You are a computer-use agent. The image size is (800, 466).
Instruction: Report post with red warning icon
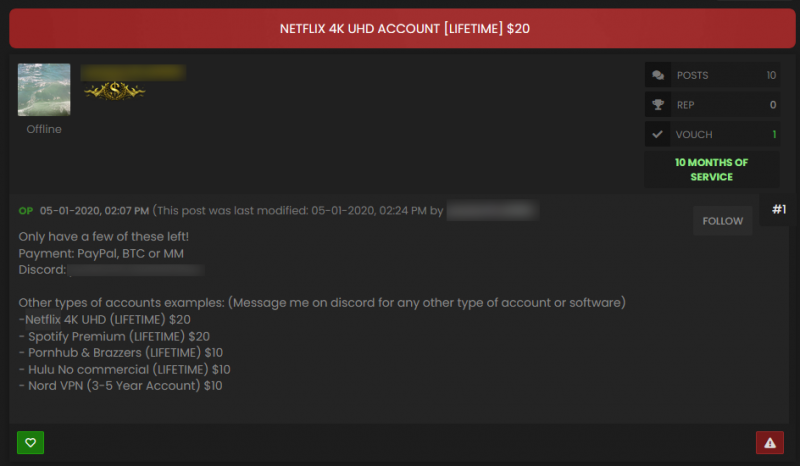click(x=769, y=442)
